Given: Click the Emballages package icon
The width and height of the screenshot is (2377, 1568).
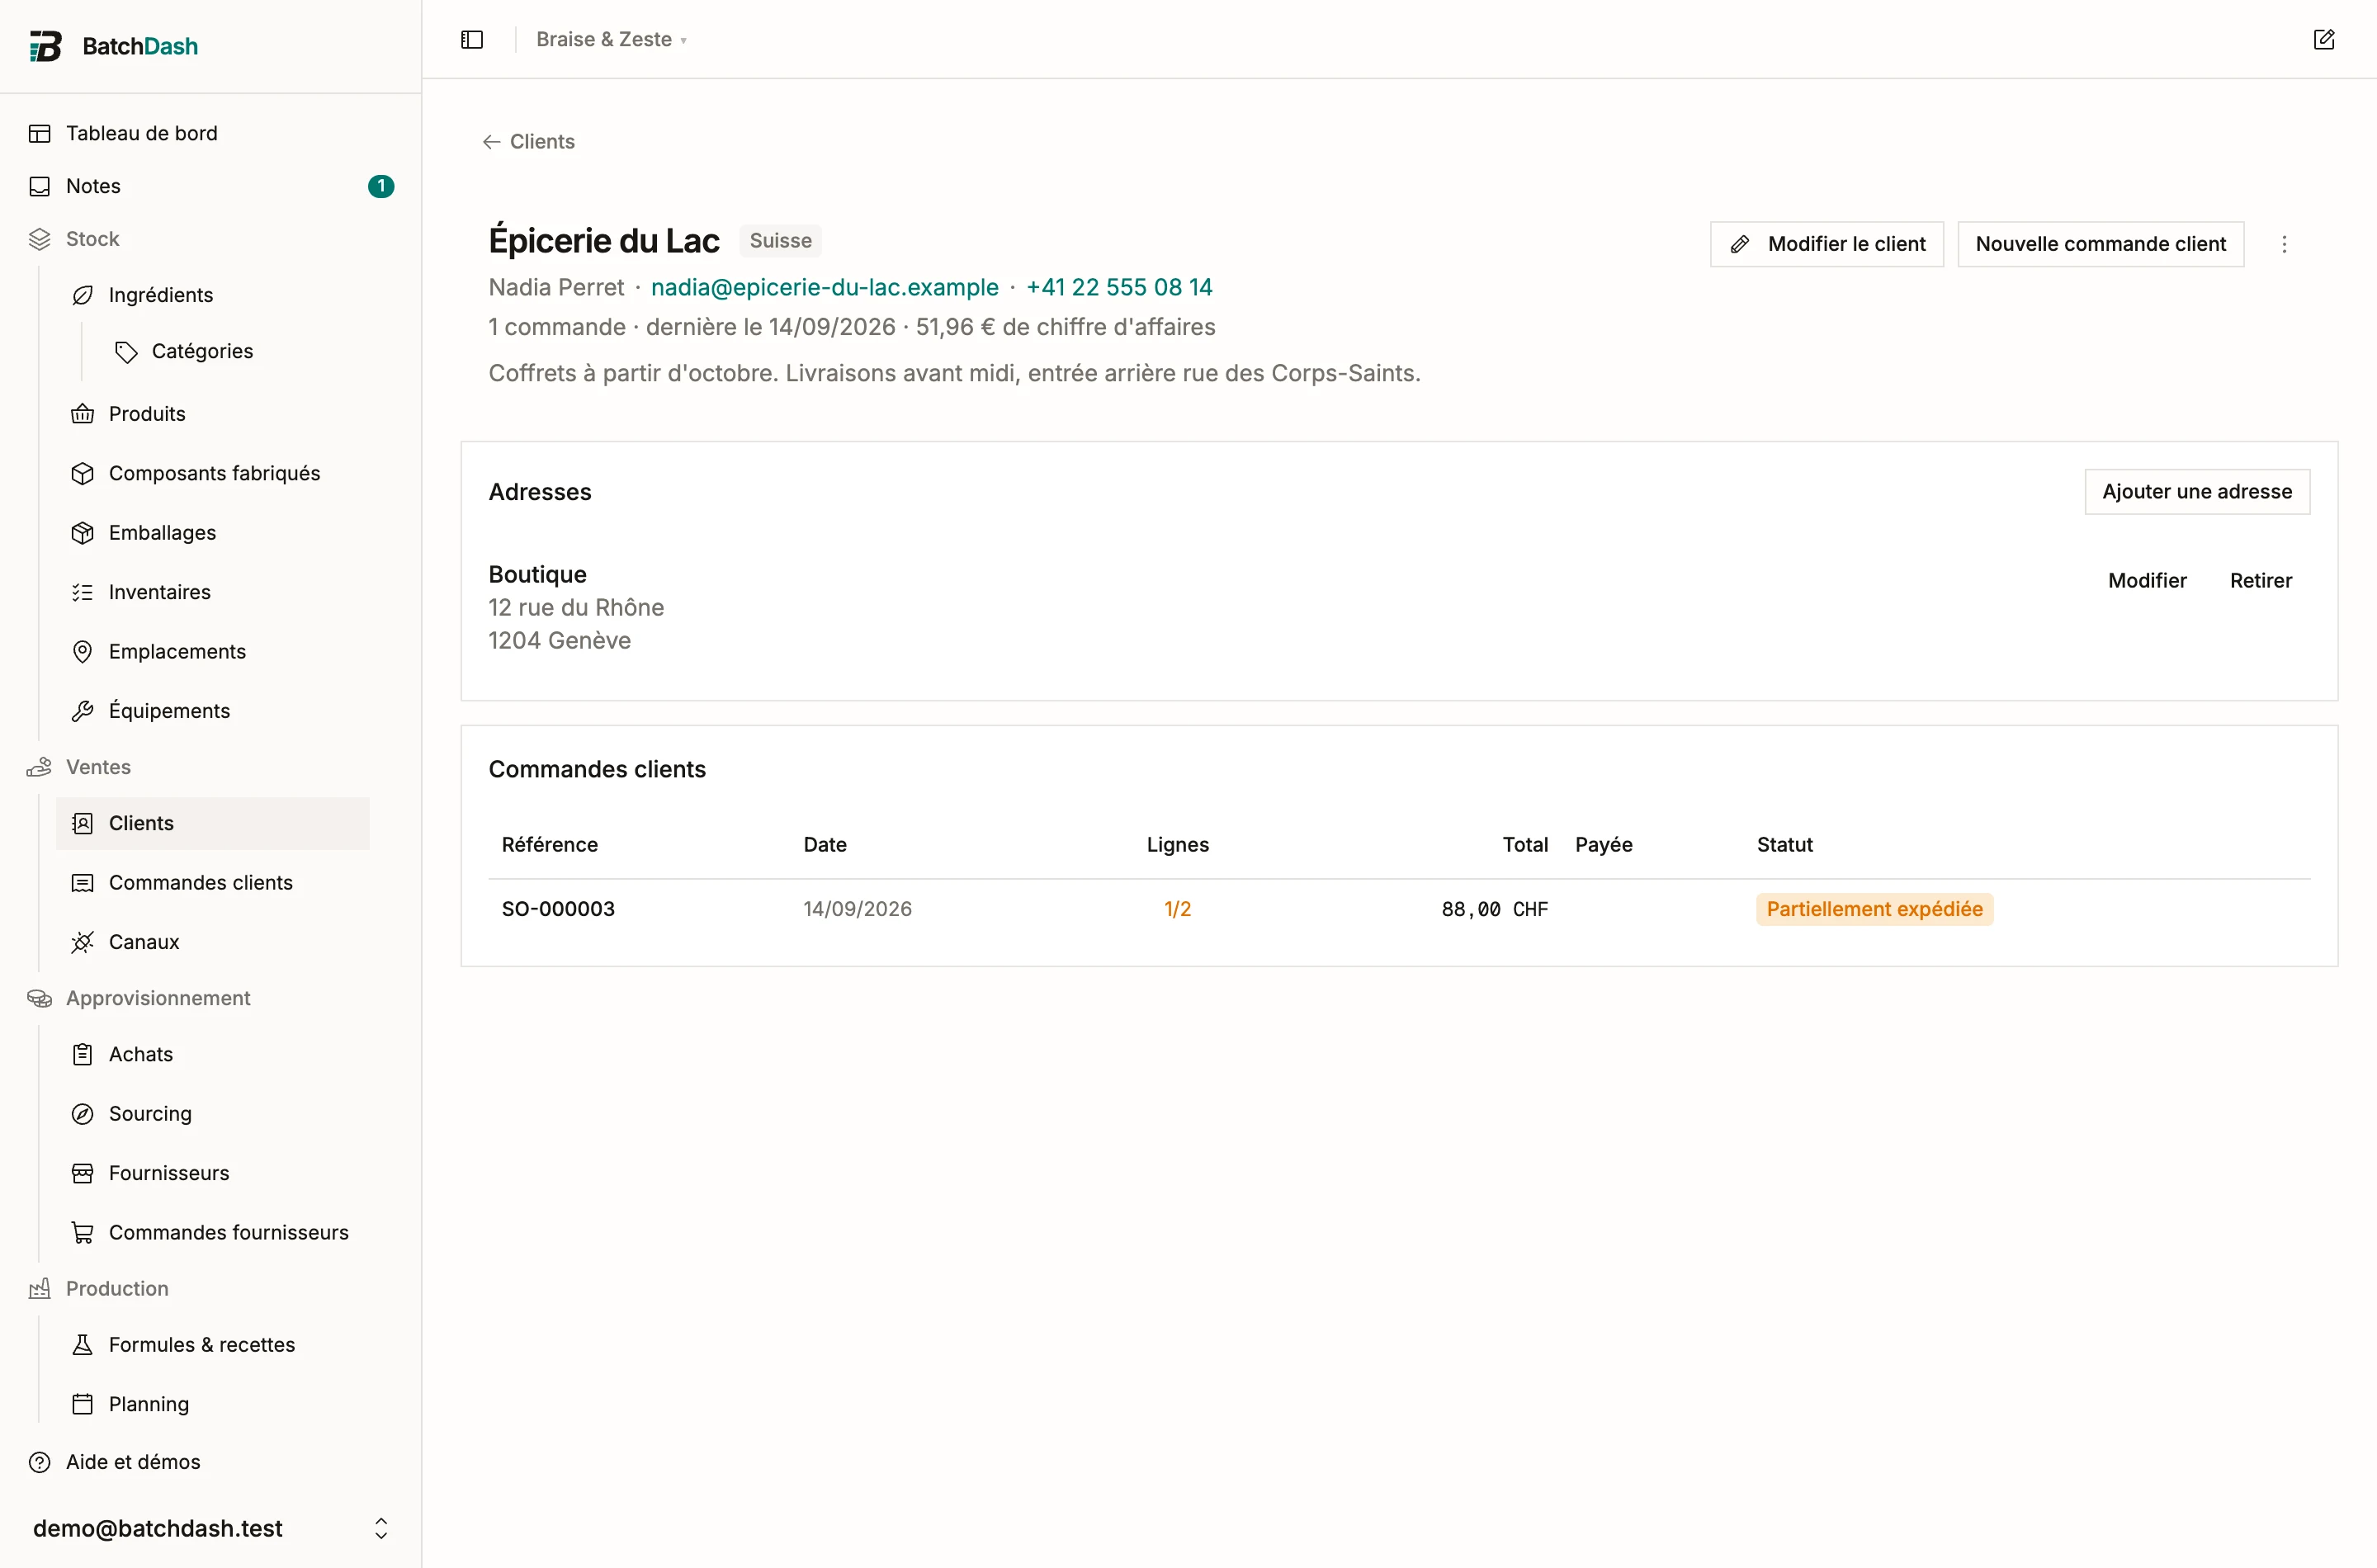Looking at the screenshot, I should [x=83, y=533].
